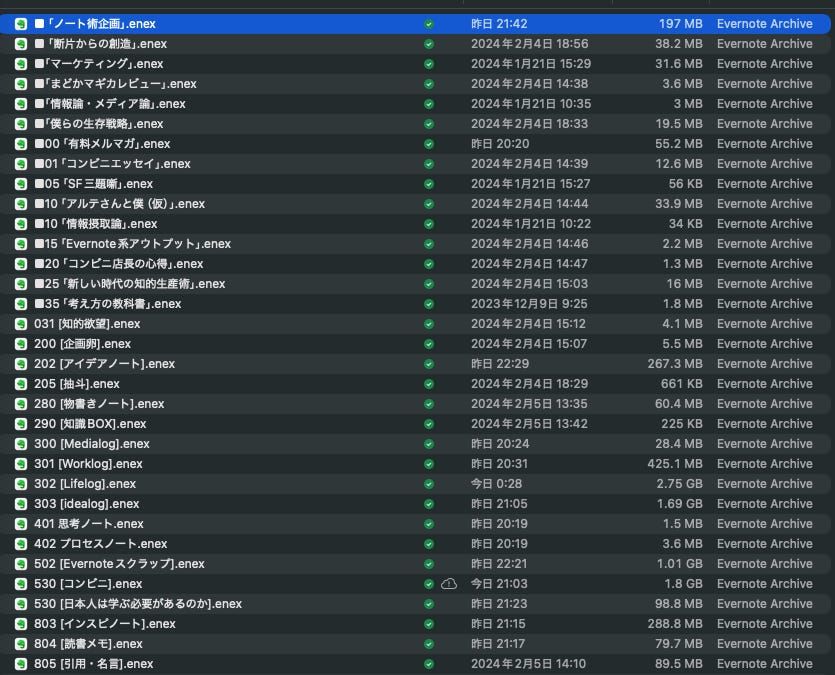835x675 pixels.
Task: Click the green sync checkmark on 530 [コンビニ].enex
Action: (x=429, y=584)
